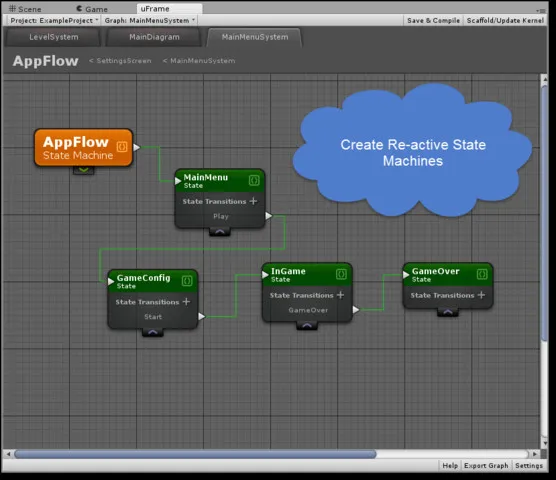Screen dimensions: 556x480
Task: Click the code icon on AppFlow node
Action: (x=122, y=146)
